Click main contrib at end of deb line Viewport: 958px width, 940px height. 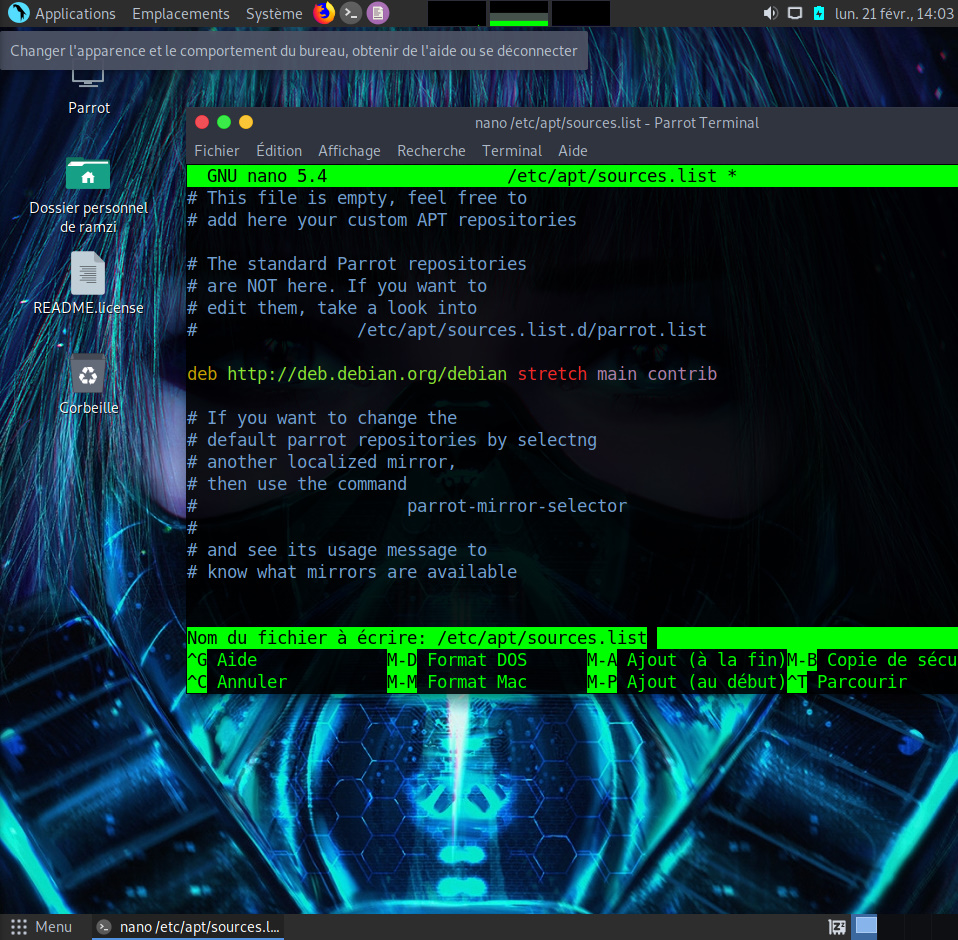657,374
